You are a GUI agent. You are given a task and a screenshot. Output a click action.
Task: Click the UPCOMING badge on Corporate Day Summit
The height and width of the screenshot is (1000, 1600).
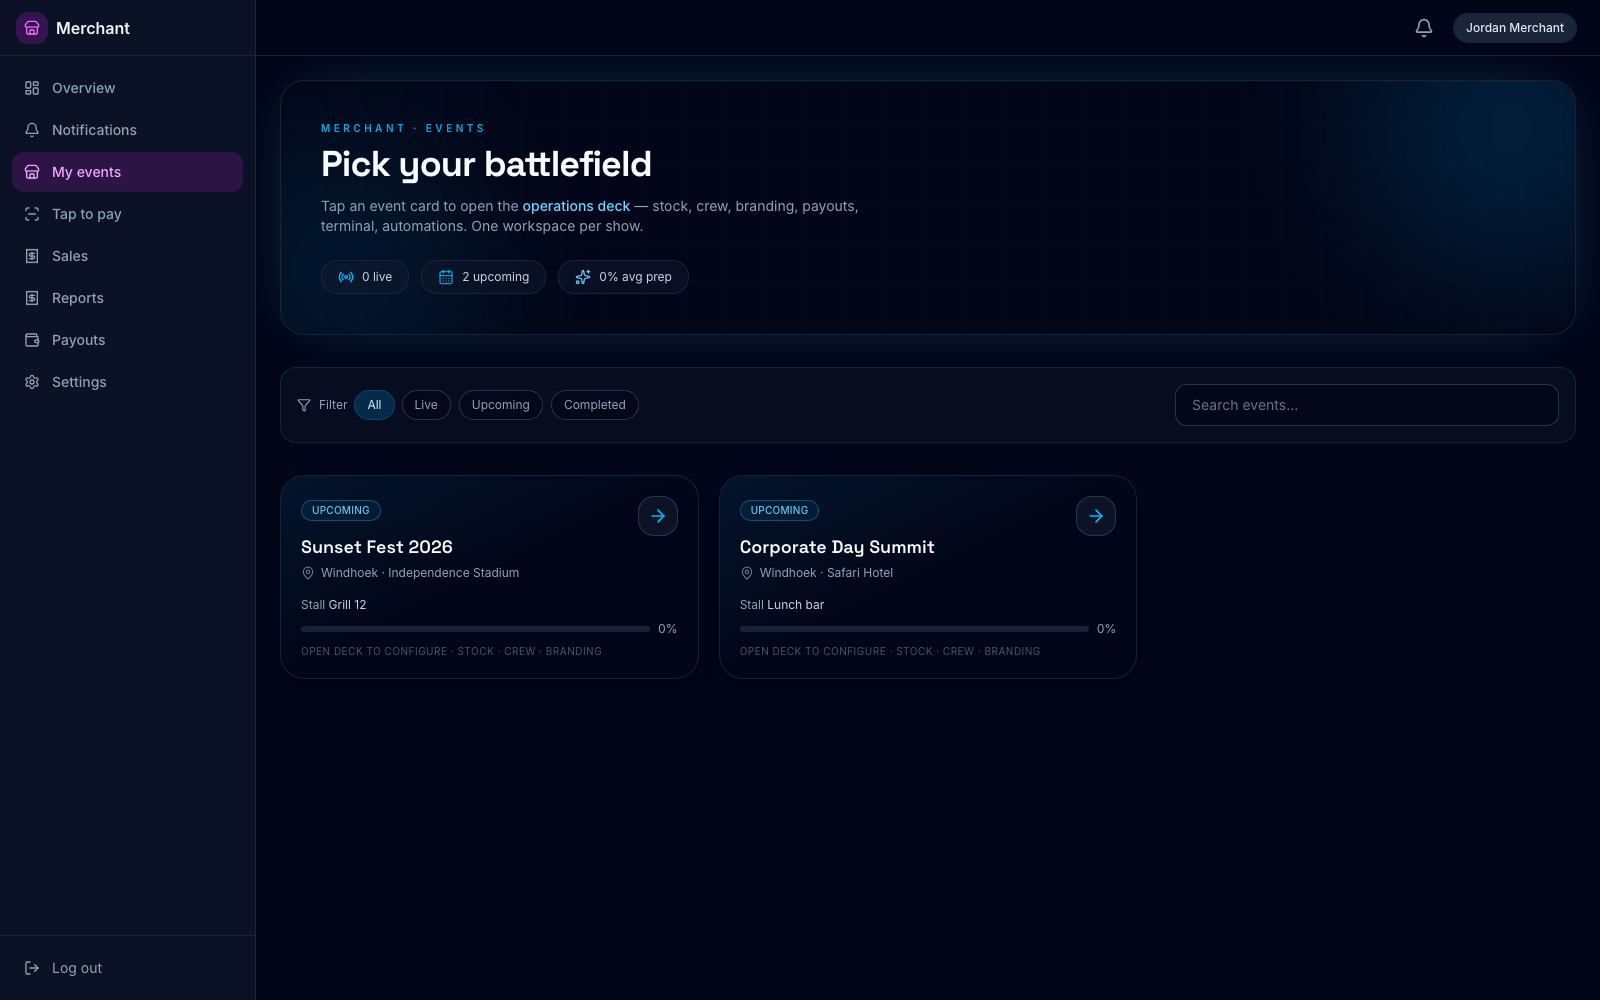[x=779, y=510]
